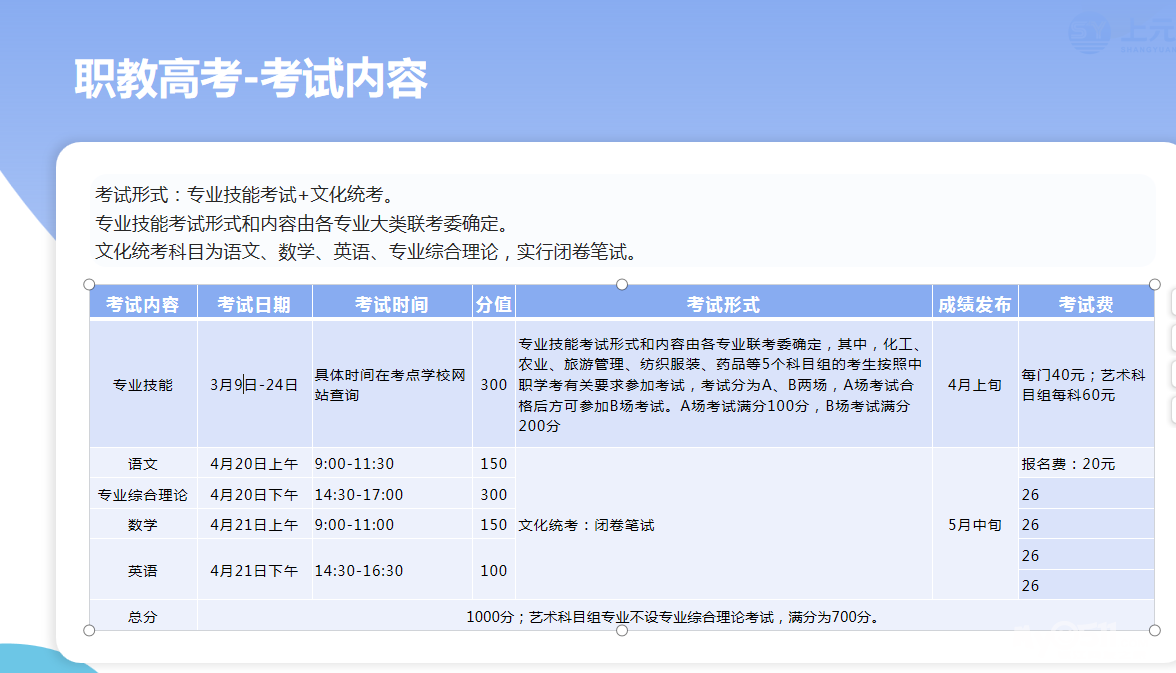
Task: Click the table's top-center resize handle
Action: click(x=622, y=285)
